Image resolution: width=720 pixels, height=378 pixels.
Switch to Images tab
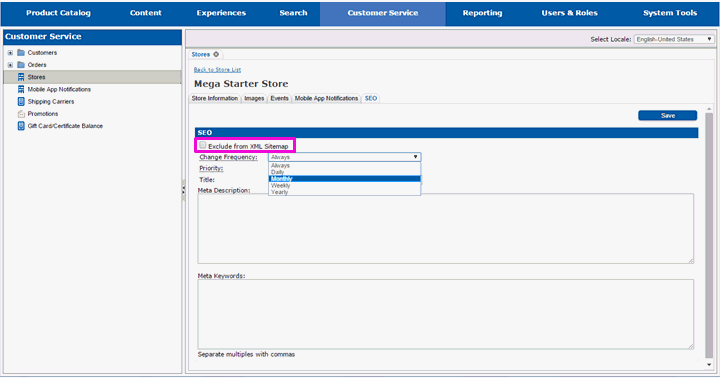point(254,98)
